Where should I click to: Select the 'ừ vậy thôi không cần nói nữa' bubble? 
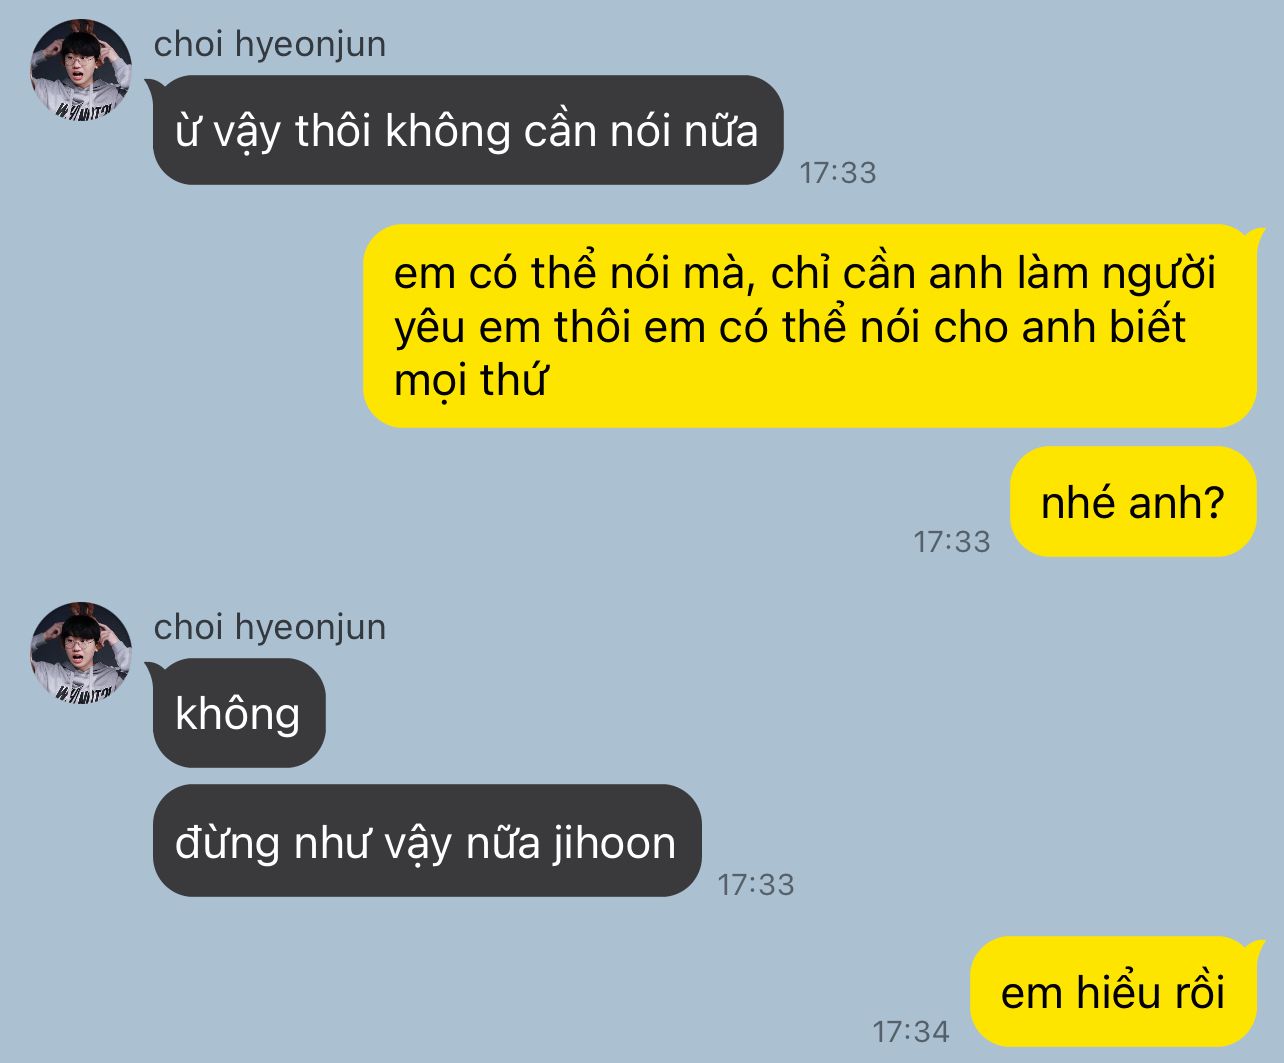point(468,130)
